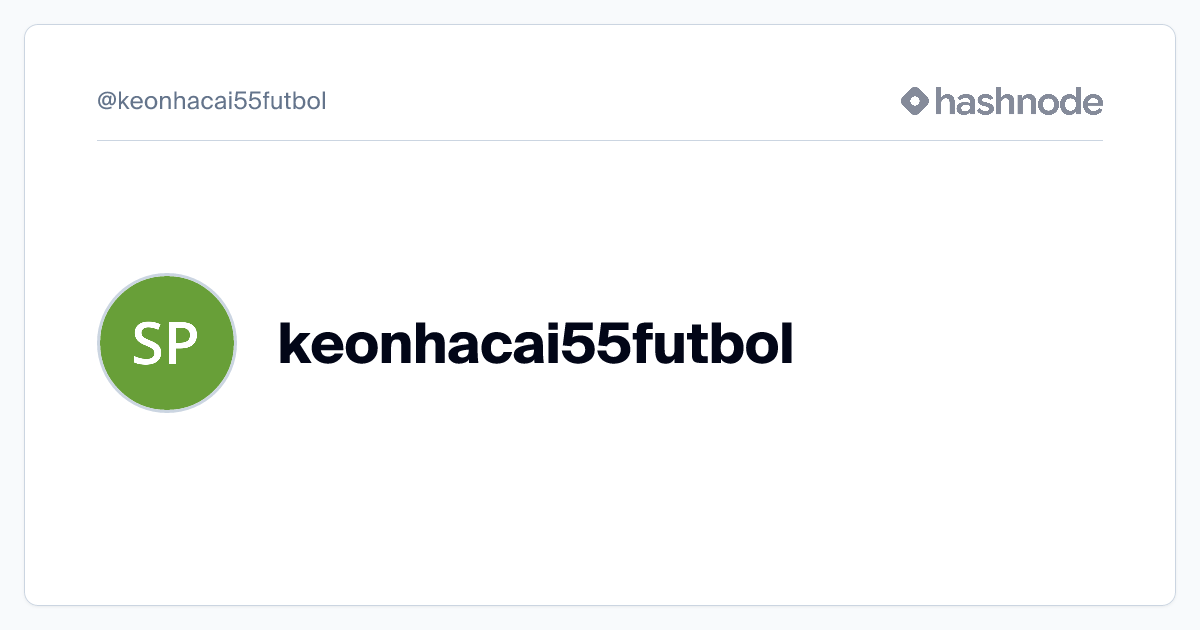Click the @ symbol in the top handle
The width and height of the screenshot is (1200, 630).
tap(106, 102)
